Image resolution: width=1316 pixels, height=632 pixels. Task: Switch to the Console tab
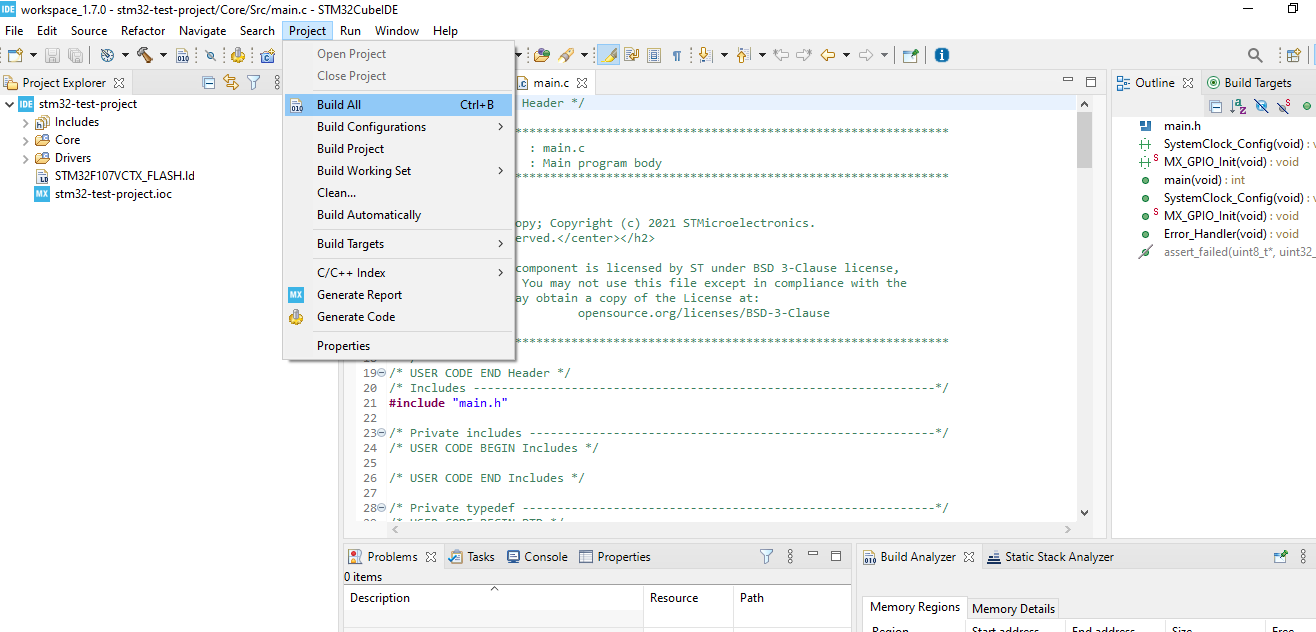(x=545, y=557)
